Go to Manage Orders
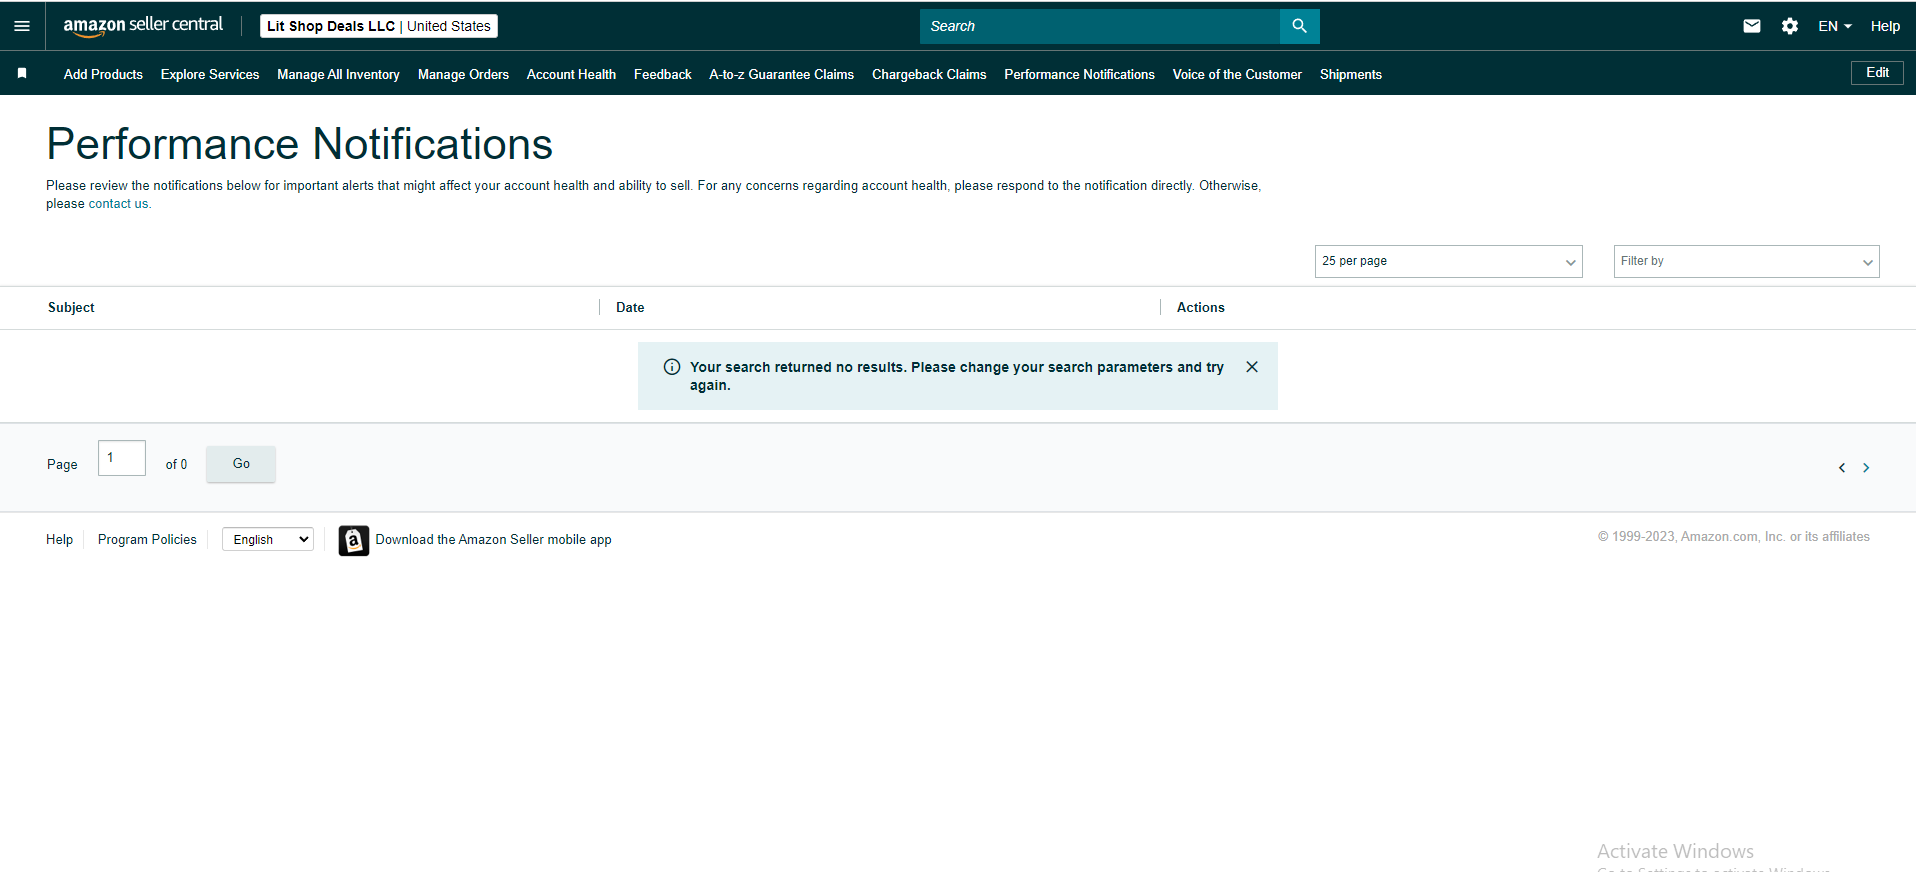1916x872 pixels. pyautogui.click(x=463, y=74)
